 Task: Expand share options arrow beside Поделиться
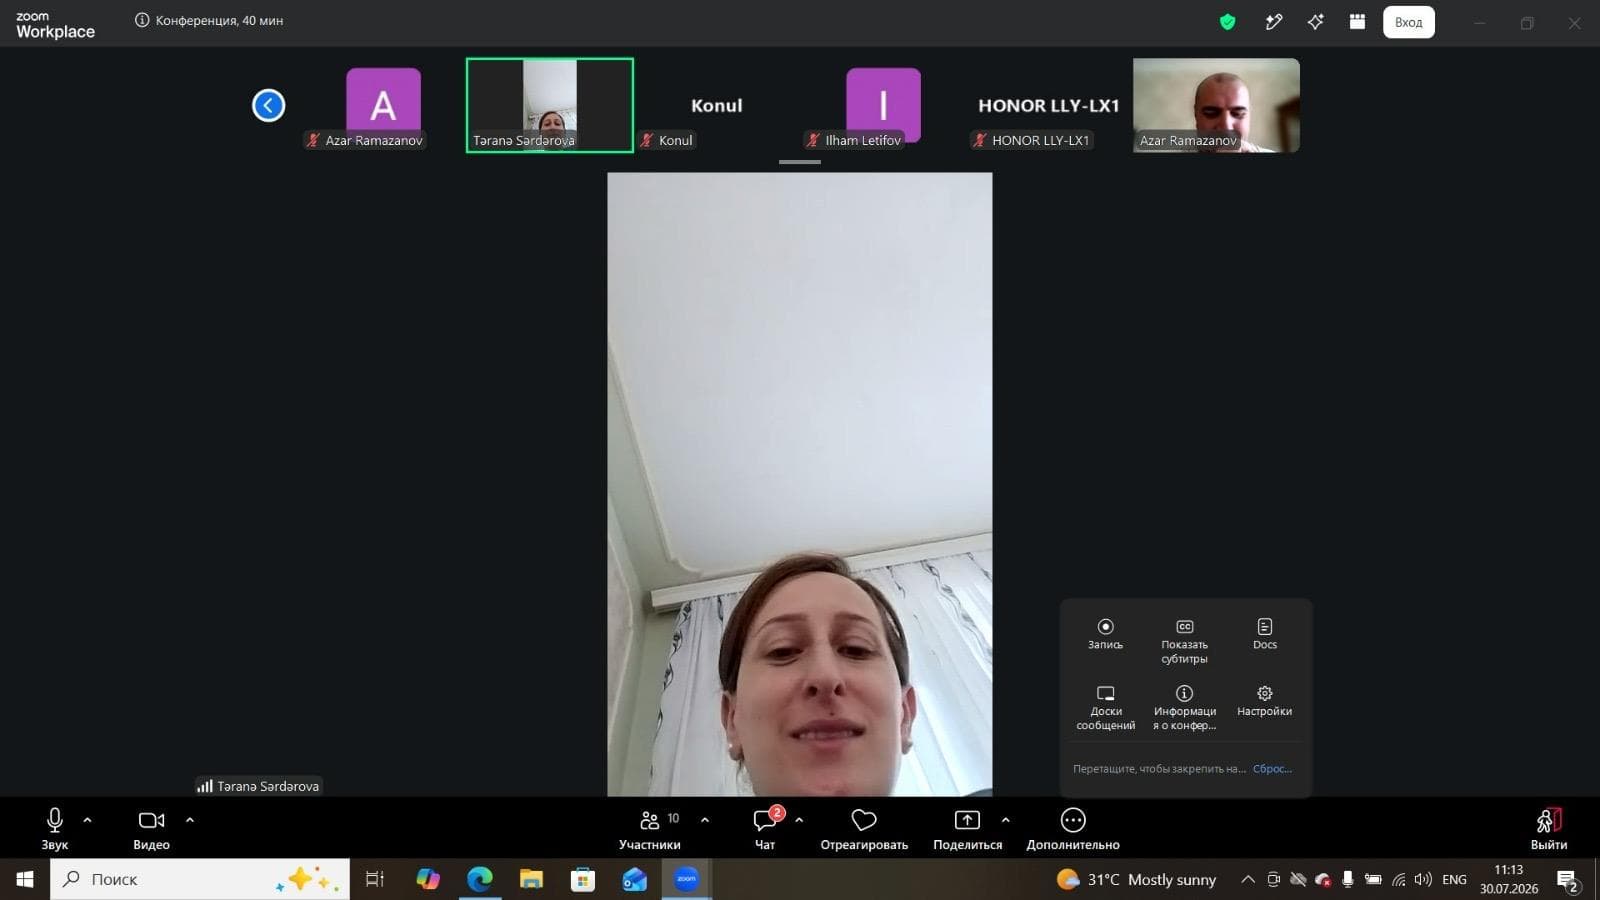pyautogui.click(x=1005, y=820)
